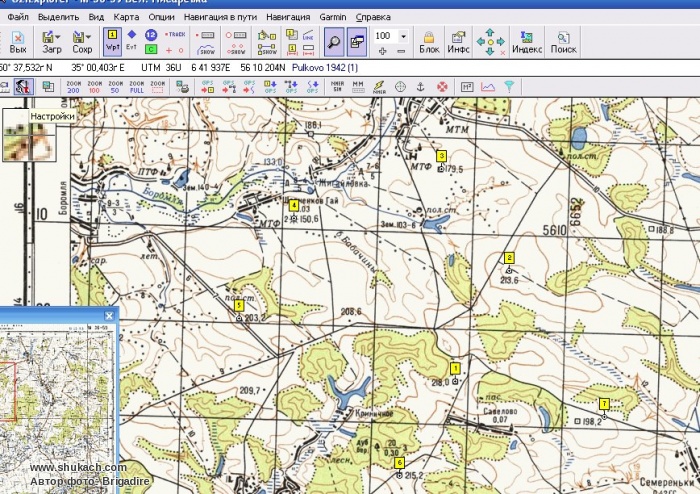This screenshot has width=700, height=494.
Task: Open the point control icon
Action: coord(236,35)
